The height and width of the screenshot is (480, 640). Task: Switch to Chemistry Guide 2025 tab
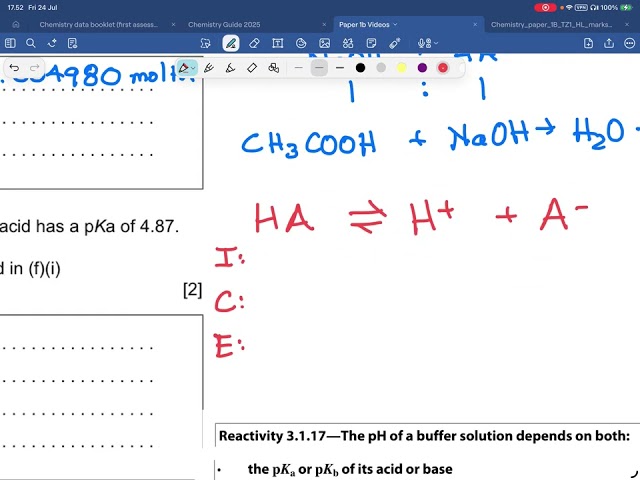coord(224,24)
